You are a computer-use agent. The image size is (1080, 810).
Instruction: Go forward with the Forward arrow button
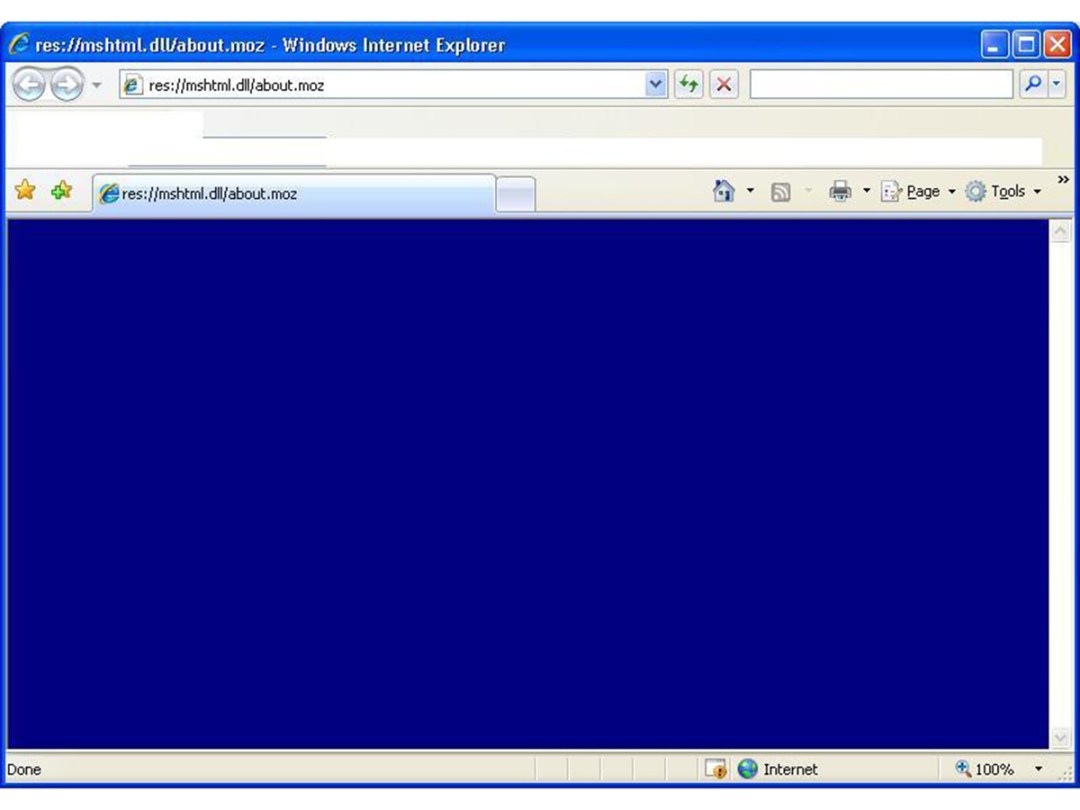67,85
